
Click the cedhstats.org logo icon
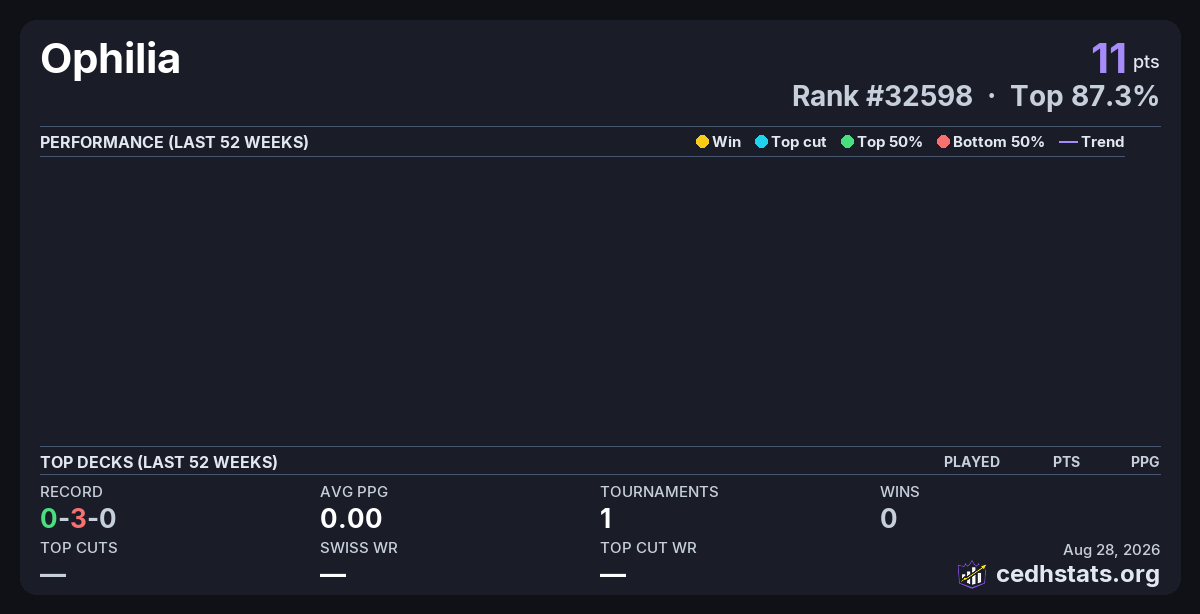[x=972, y=574]
